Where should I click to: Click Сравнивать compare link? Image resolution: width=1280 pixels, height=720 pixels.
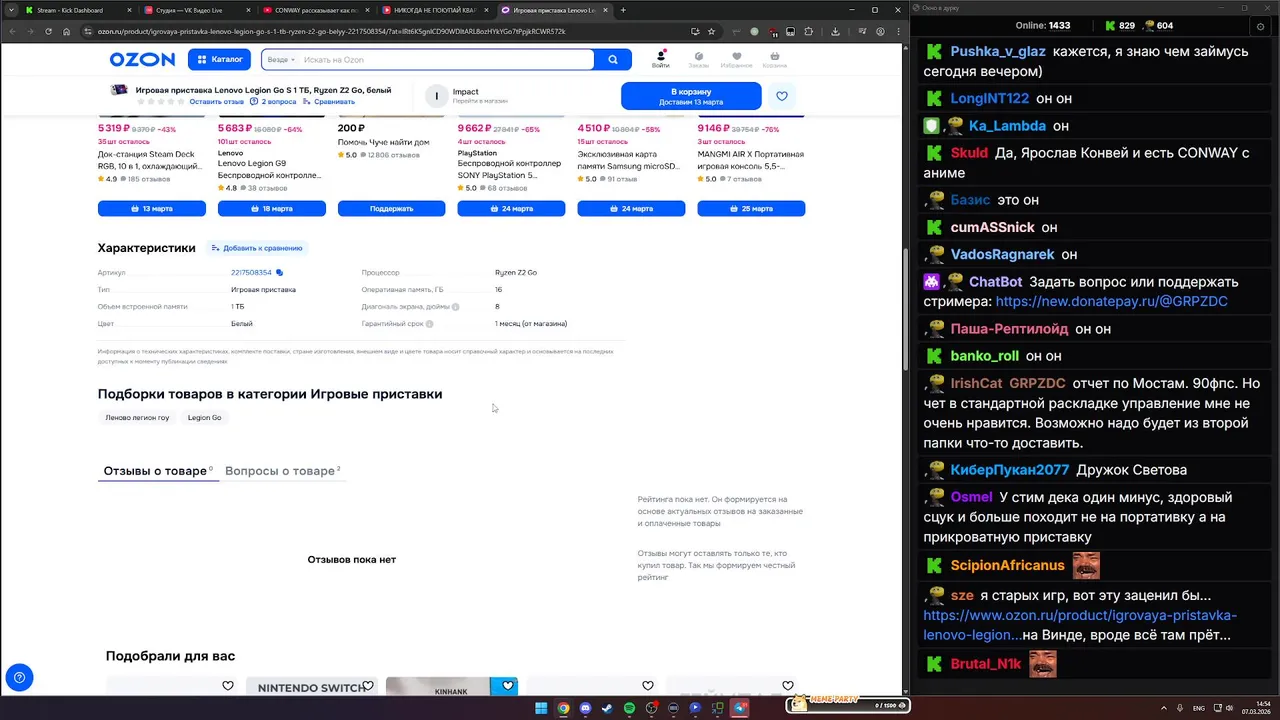coord(329,102)
